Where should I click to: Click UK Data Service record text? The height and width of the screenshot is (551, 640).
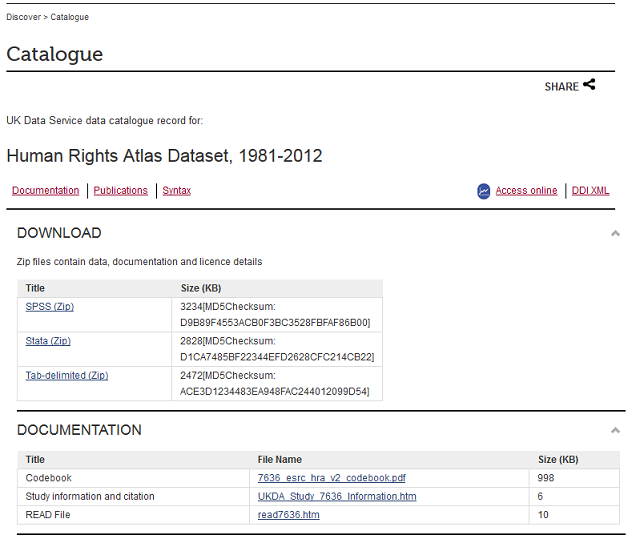pos(104,121)
